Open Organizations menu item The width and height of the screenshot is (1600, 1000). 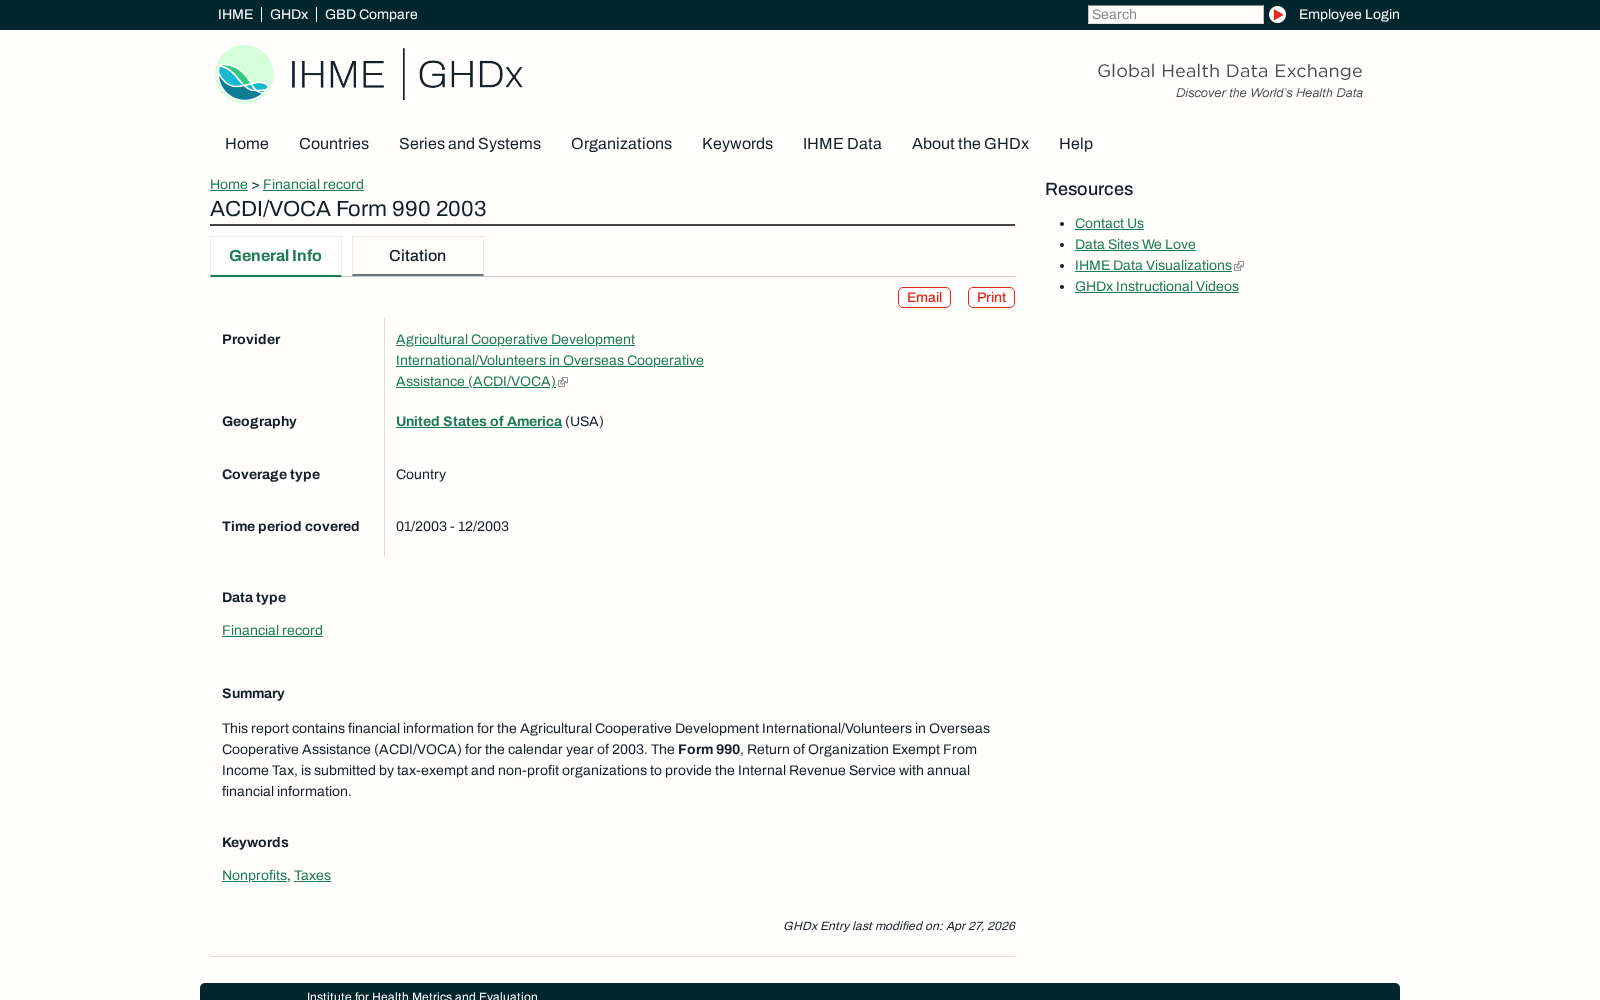click(x=621, y=144)
